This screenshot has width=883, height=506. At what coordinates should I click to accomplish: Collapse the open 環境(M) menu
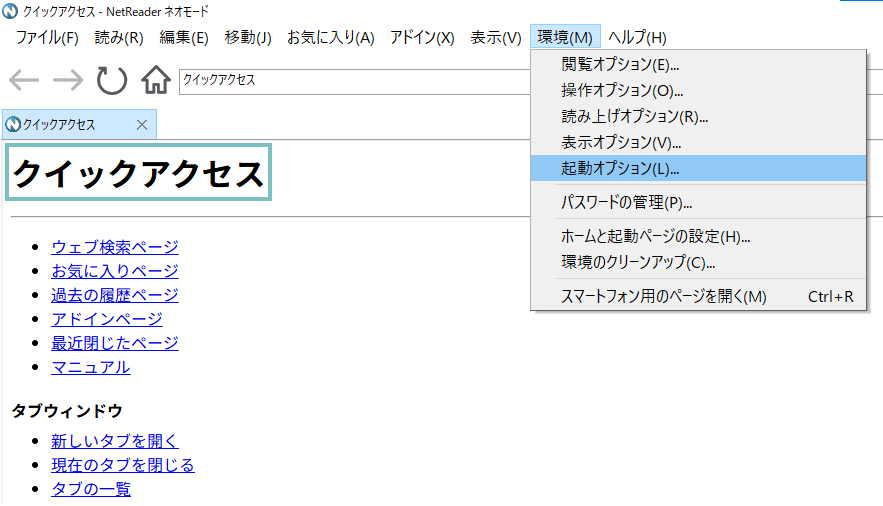coord(565,38)
